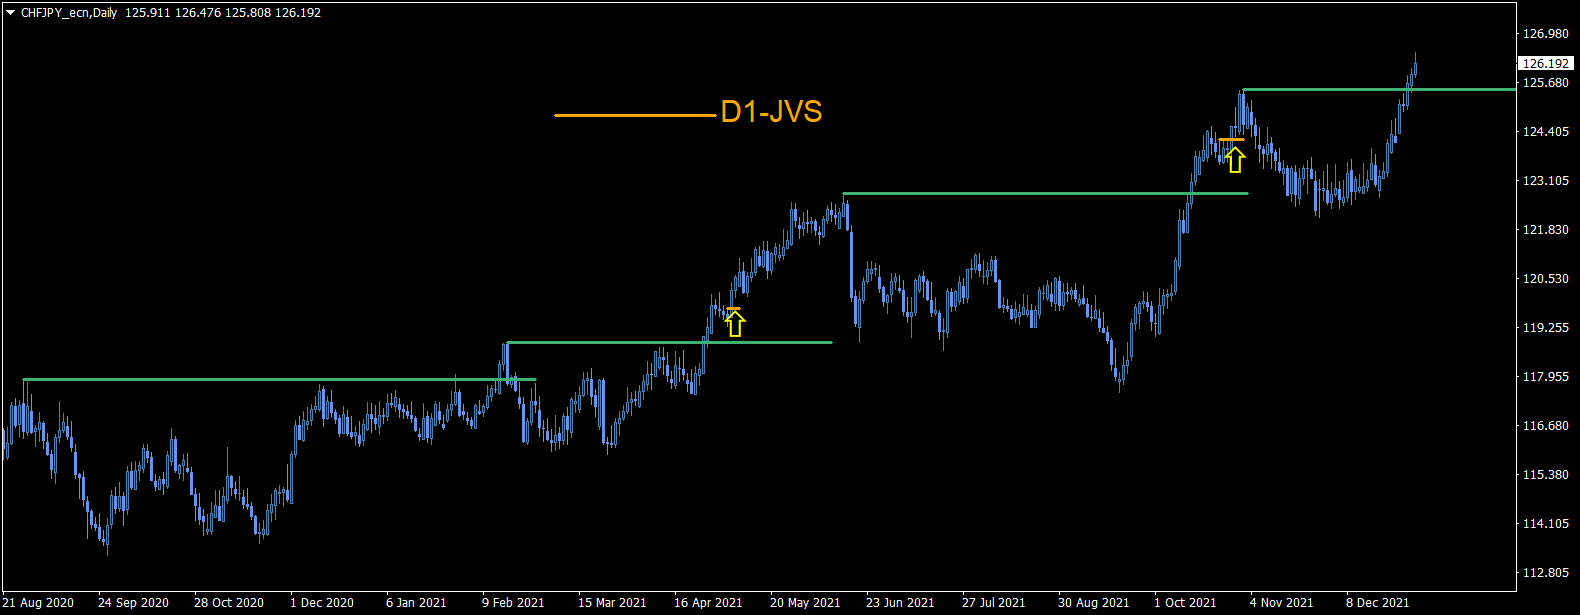Select the green line between 119.255 and 117.955
The image size is (1580, 615).
(669, 342)
